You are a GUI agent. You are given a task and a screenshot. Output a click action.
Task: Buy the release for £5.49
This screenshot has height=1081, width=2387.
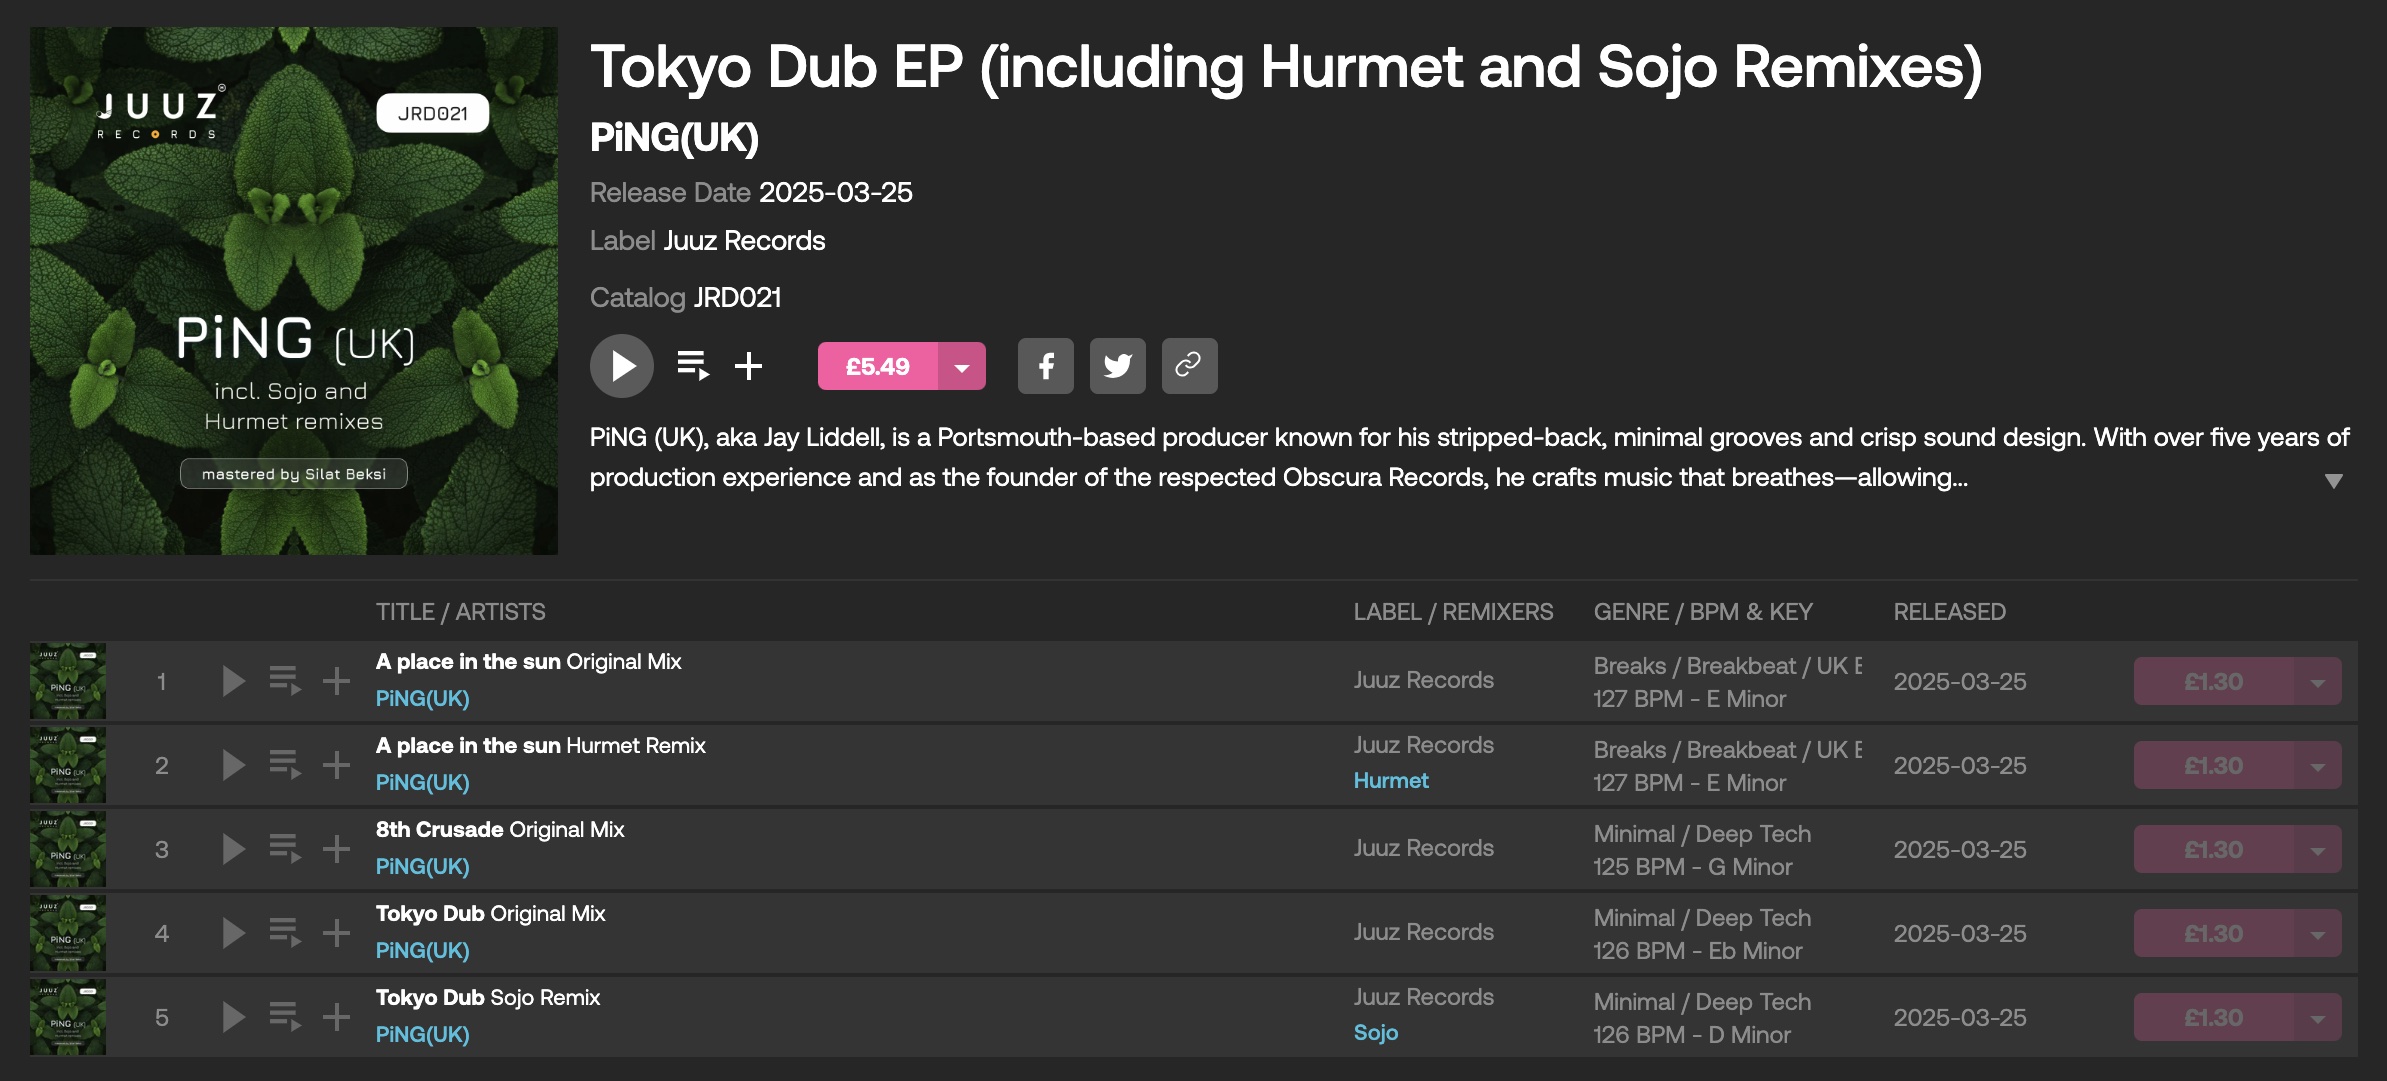[878, 366]
